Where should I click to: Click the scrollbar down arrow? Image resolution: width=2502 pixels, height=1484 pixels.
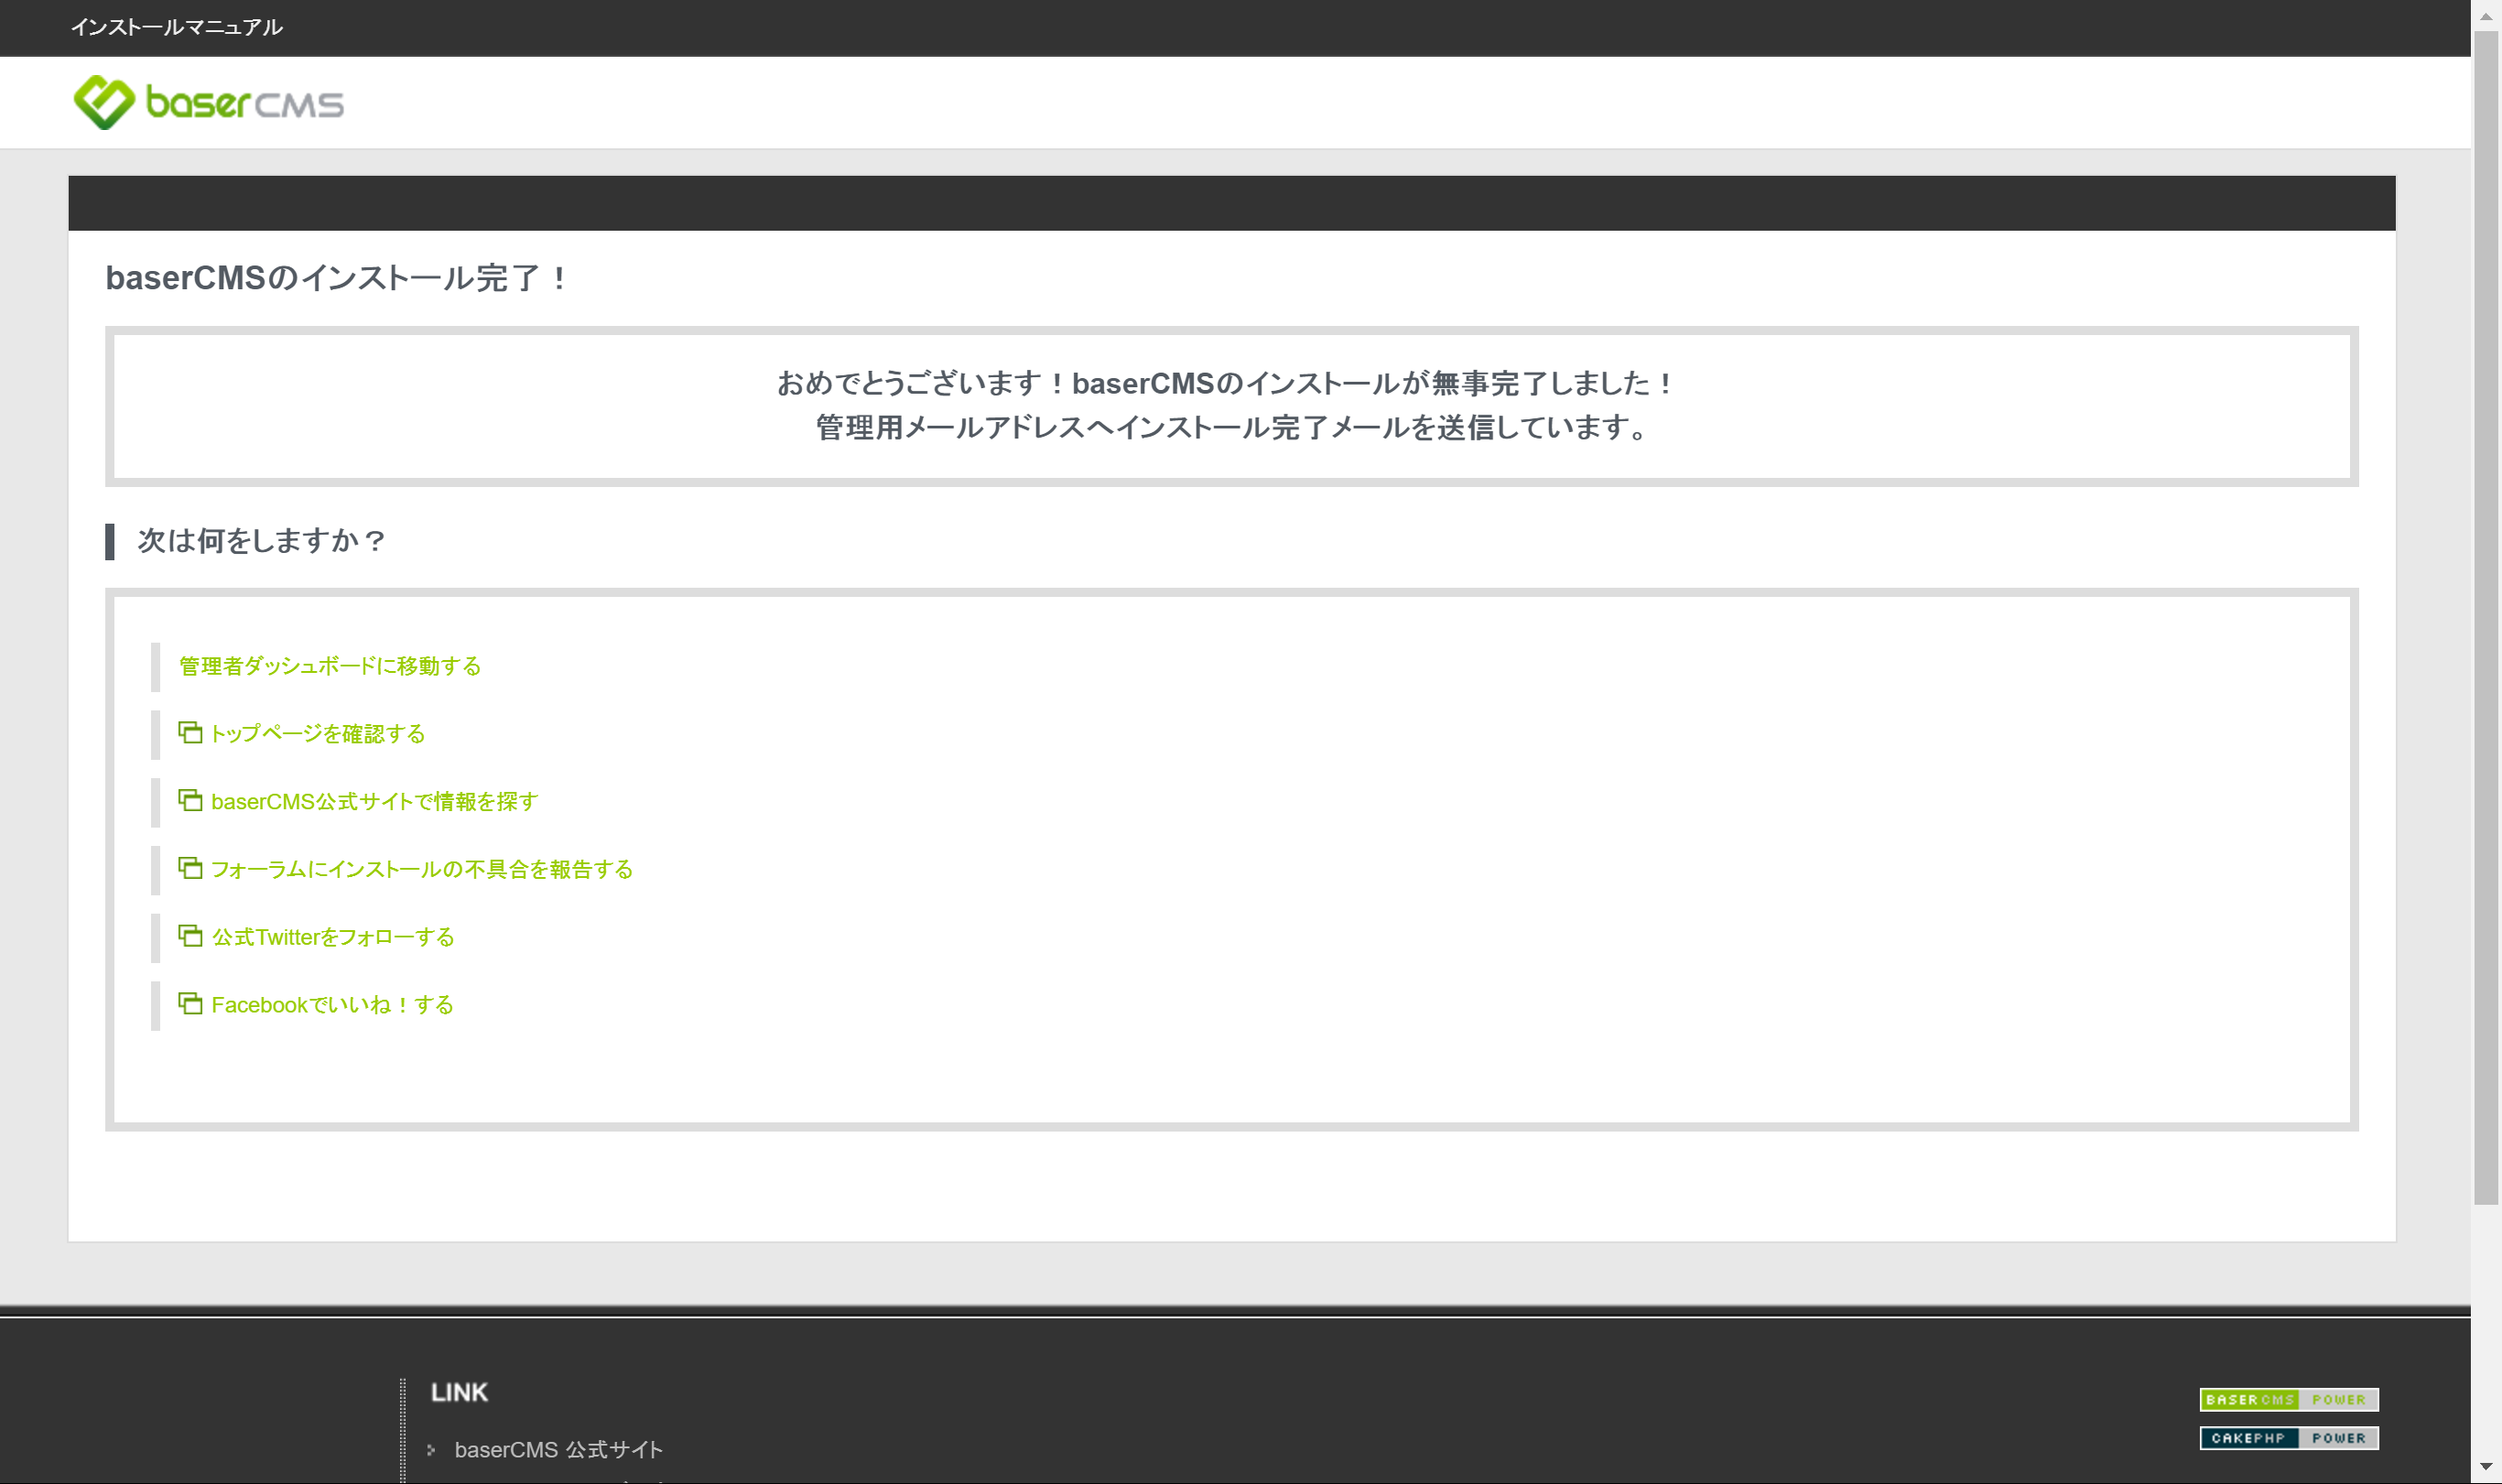2486,1467
